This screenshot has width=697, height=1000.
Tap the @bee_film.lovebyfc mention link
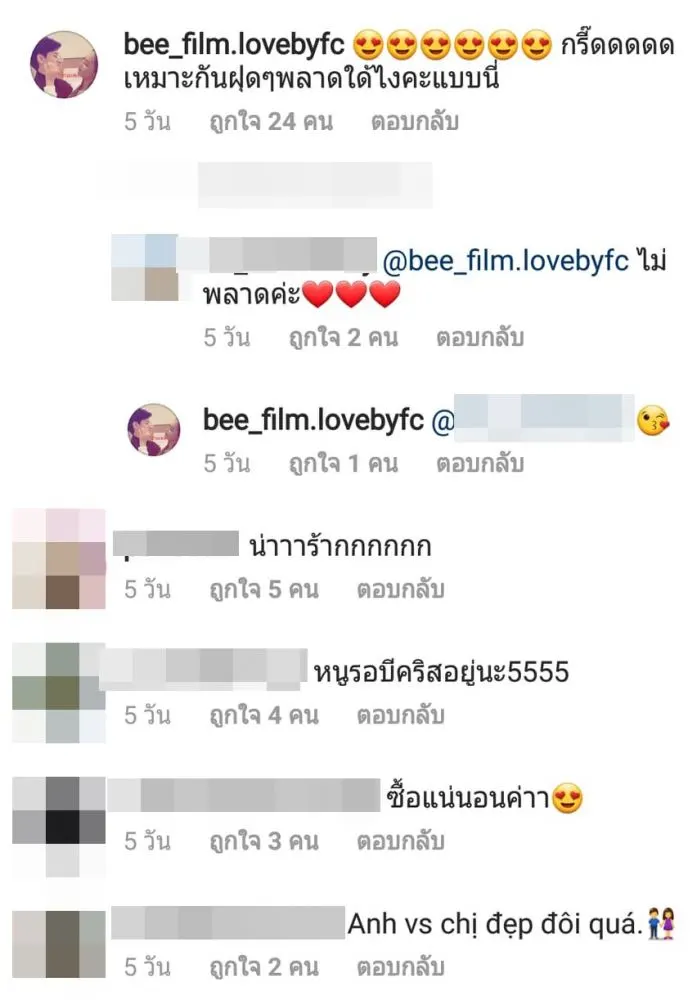[505, 261]
